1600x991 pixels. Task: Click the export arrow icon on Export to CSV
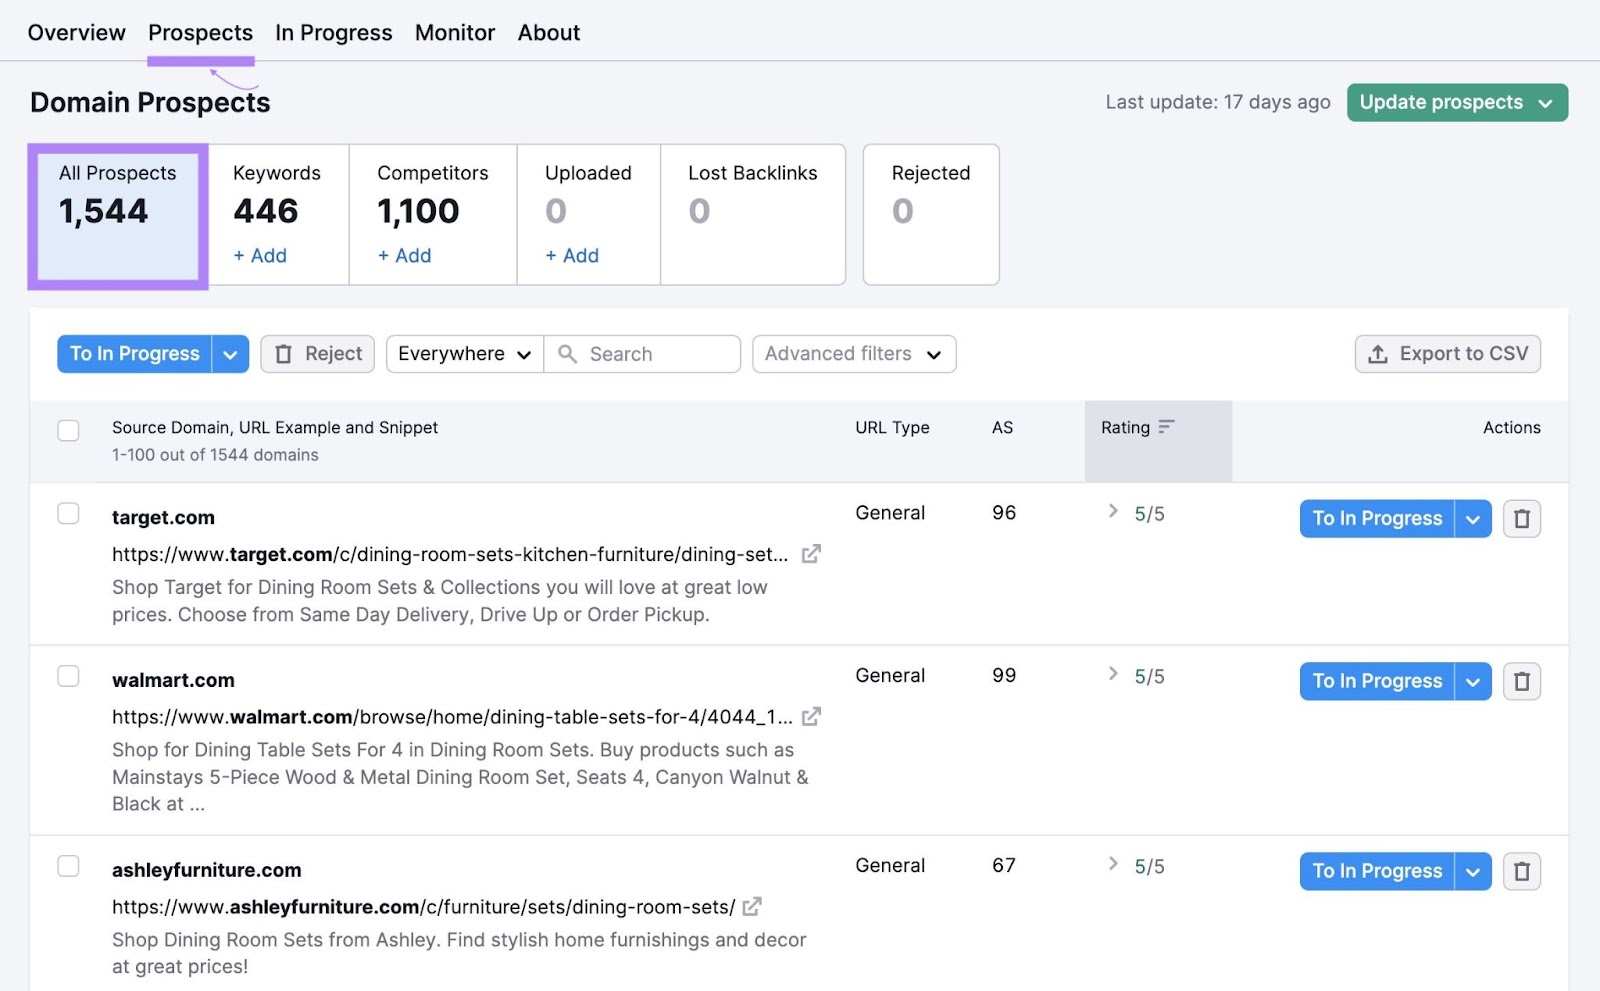(x=1379, y=353)
